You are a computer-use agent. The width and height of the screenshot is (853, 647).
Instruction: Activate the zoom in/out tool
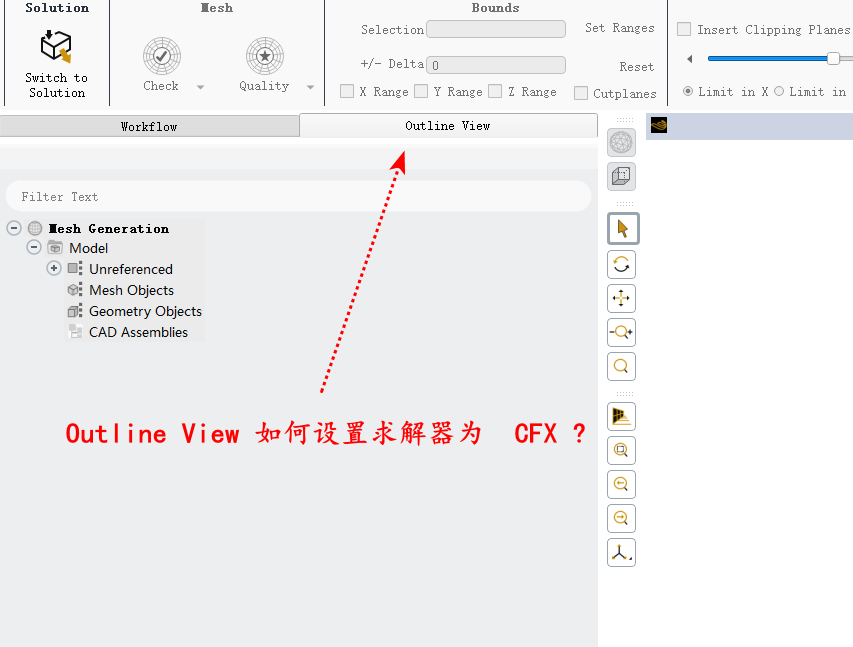[621, 332]
